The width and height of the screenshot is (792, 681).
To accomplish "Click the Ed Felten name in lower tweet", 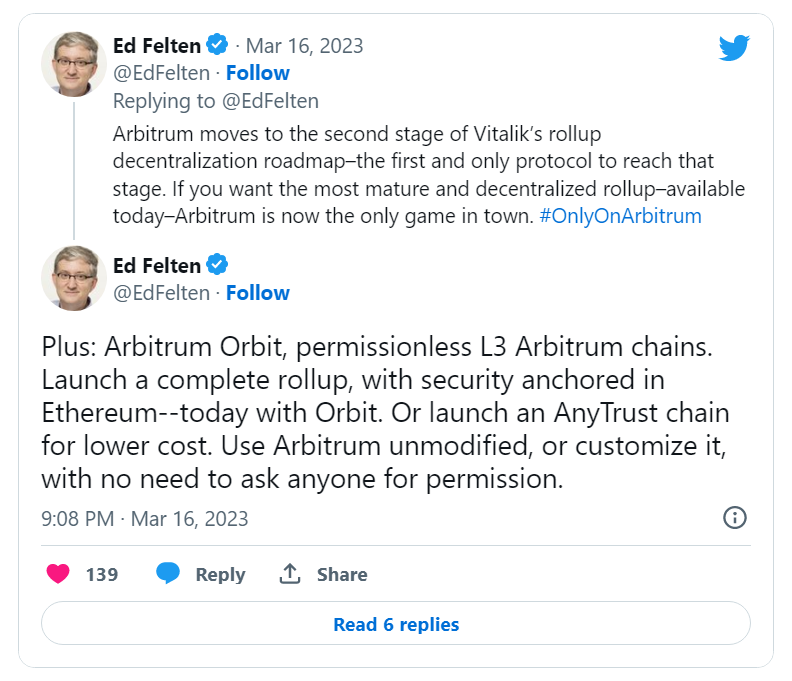I will [x=156, y=265].
